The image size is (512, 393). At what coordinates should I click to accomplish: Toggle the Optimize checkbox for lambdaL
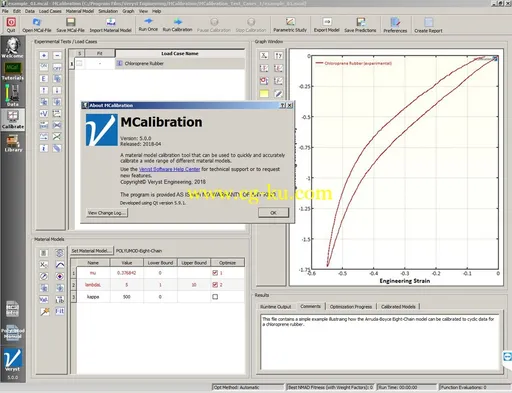215,285
